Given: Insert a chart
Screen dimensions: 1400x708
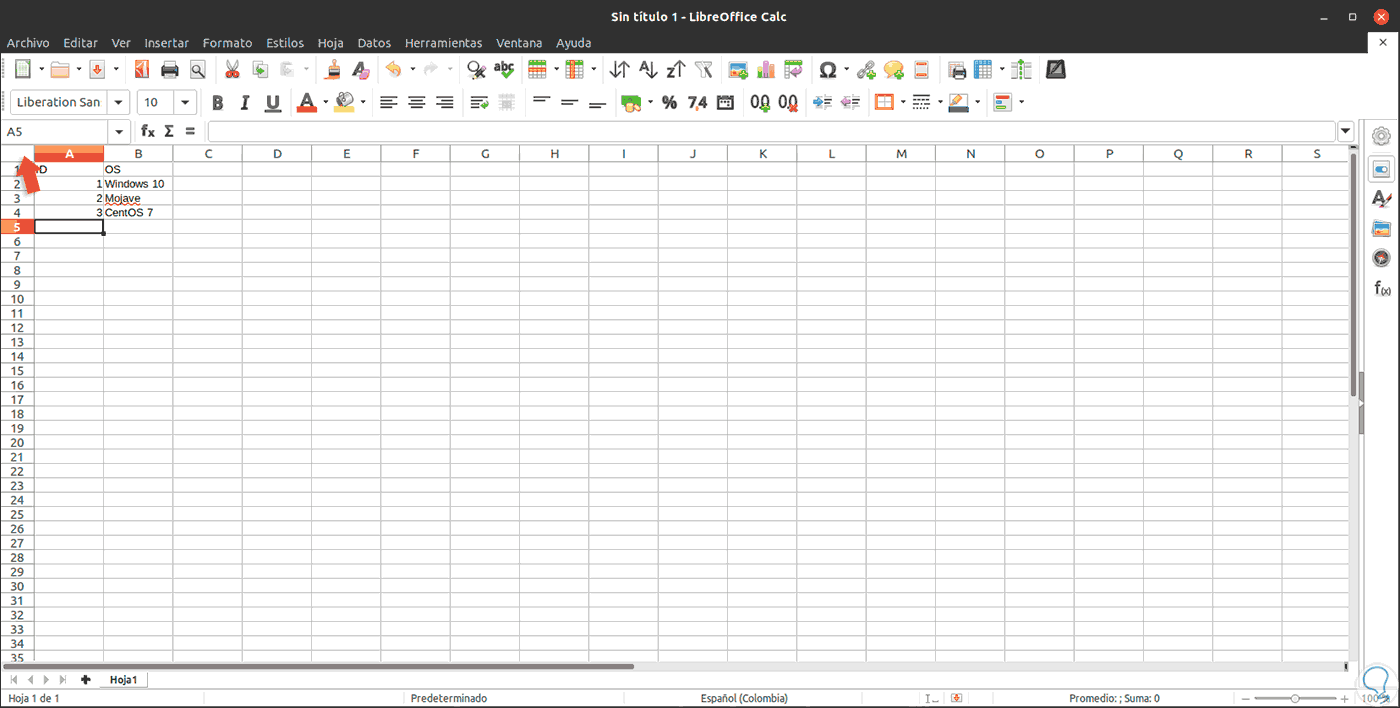Looking at the screenshot, I should pos(766,69).
